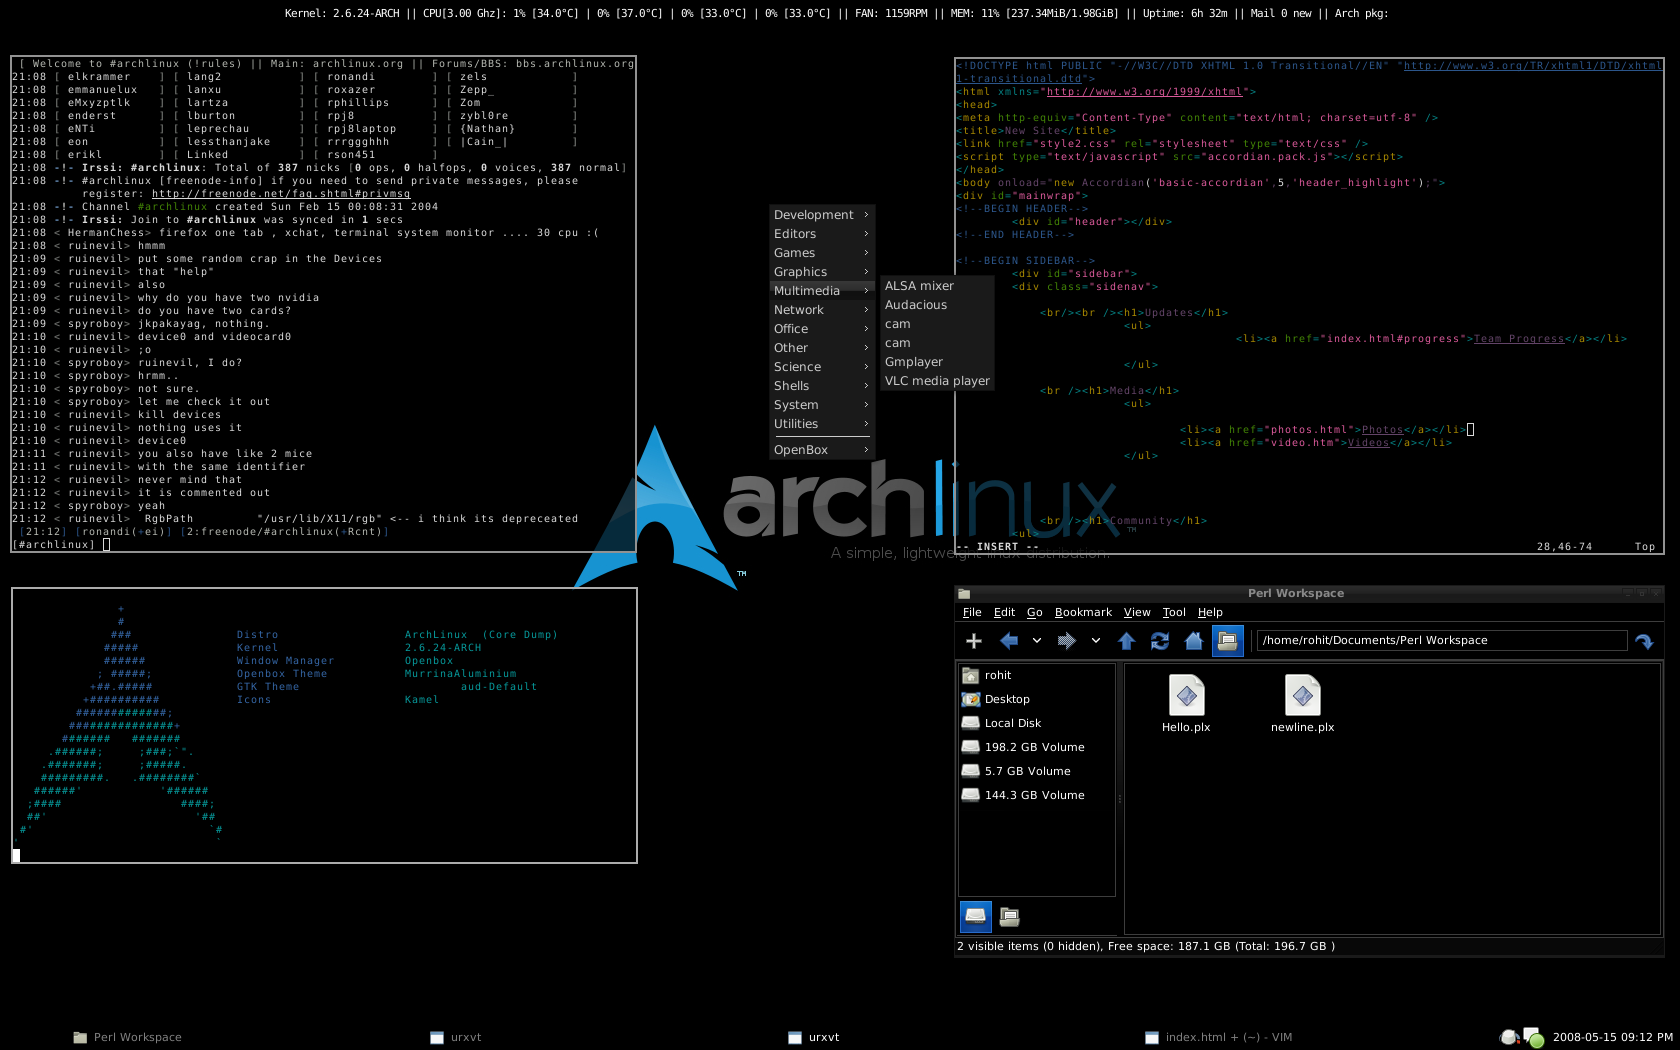Toggle the folder tree pane button
The height and width of the screenshot is (1050, 1680).
[1228, 641]
